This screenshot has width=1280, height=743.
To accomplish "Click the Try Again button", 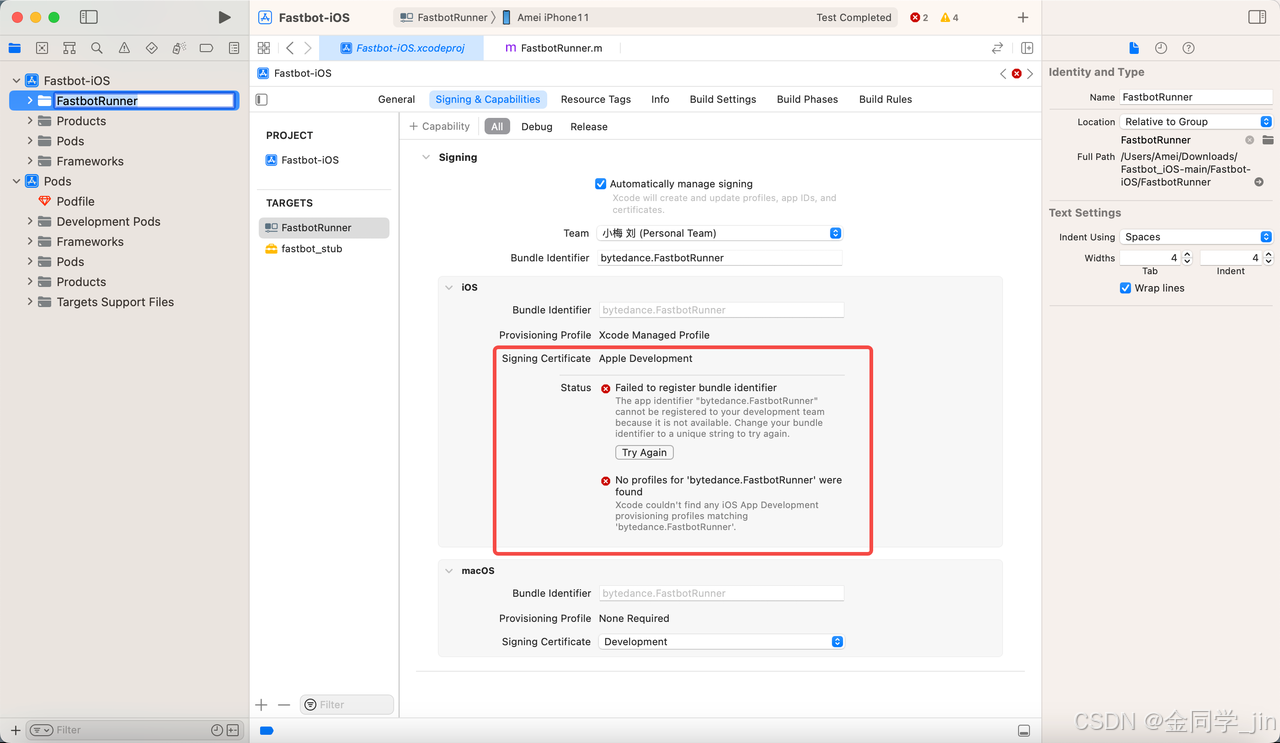I will coord(644,453).
